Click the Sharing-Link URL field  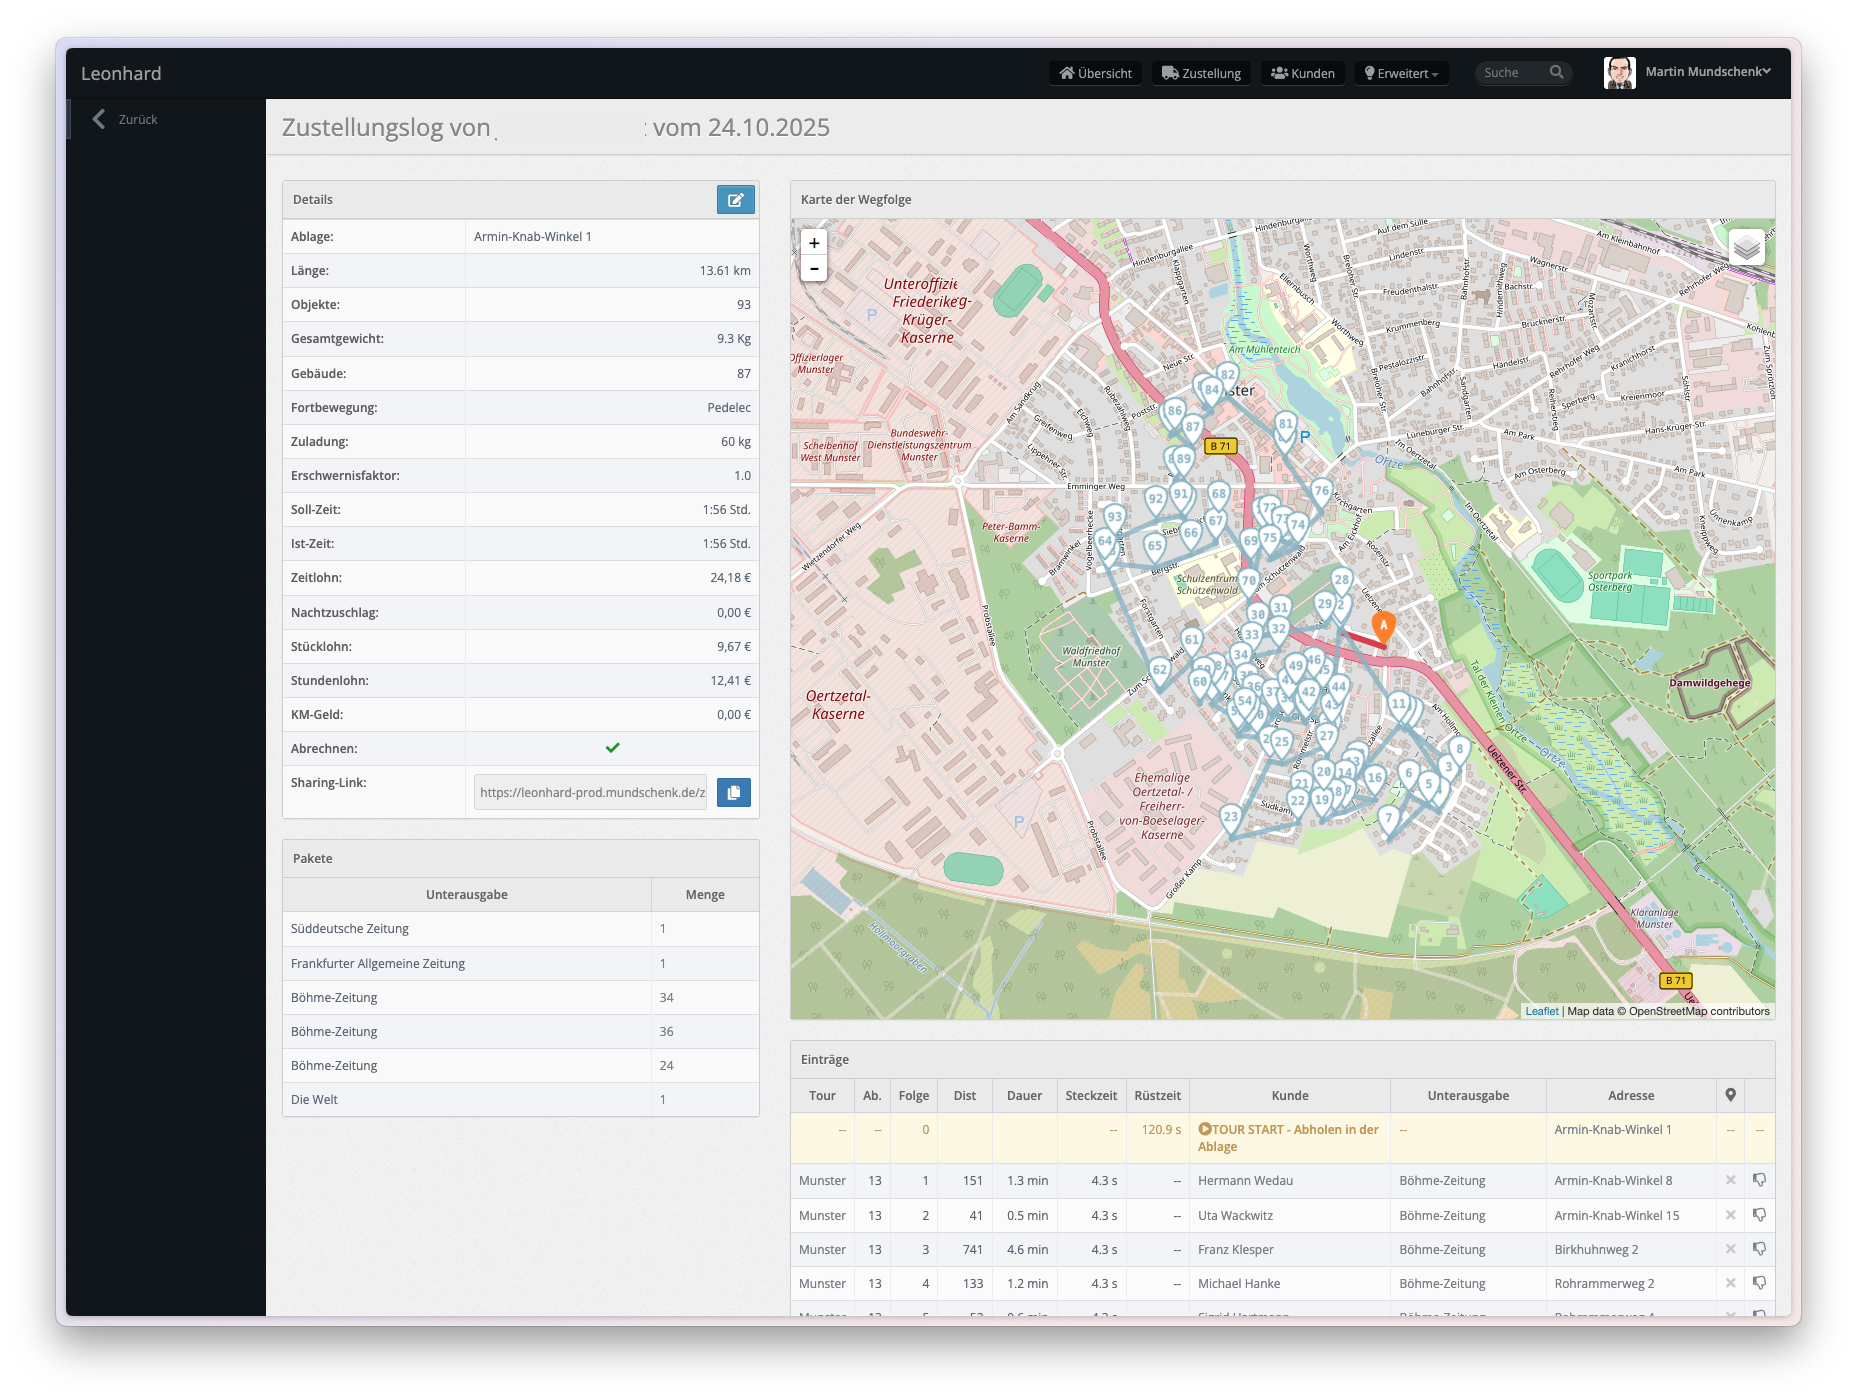591,793
